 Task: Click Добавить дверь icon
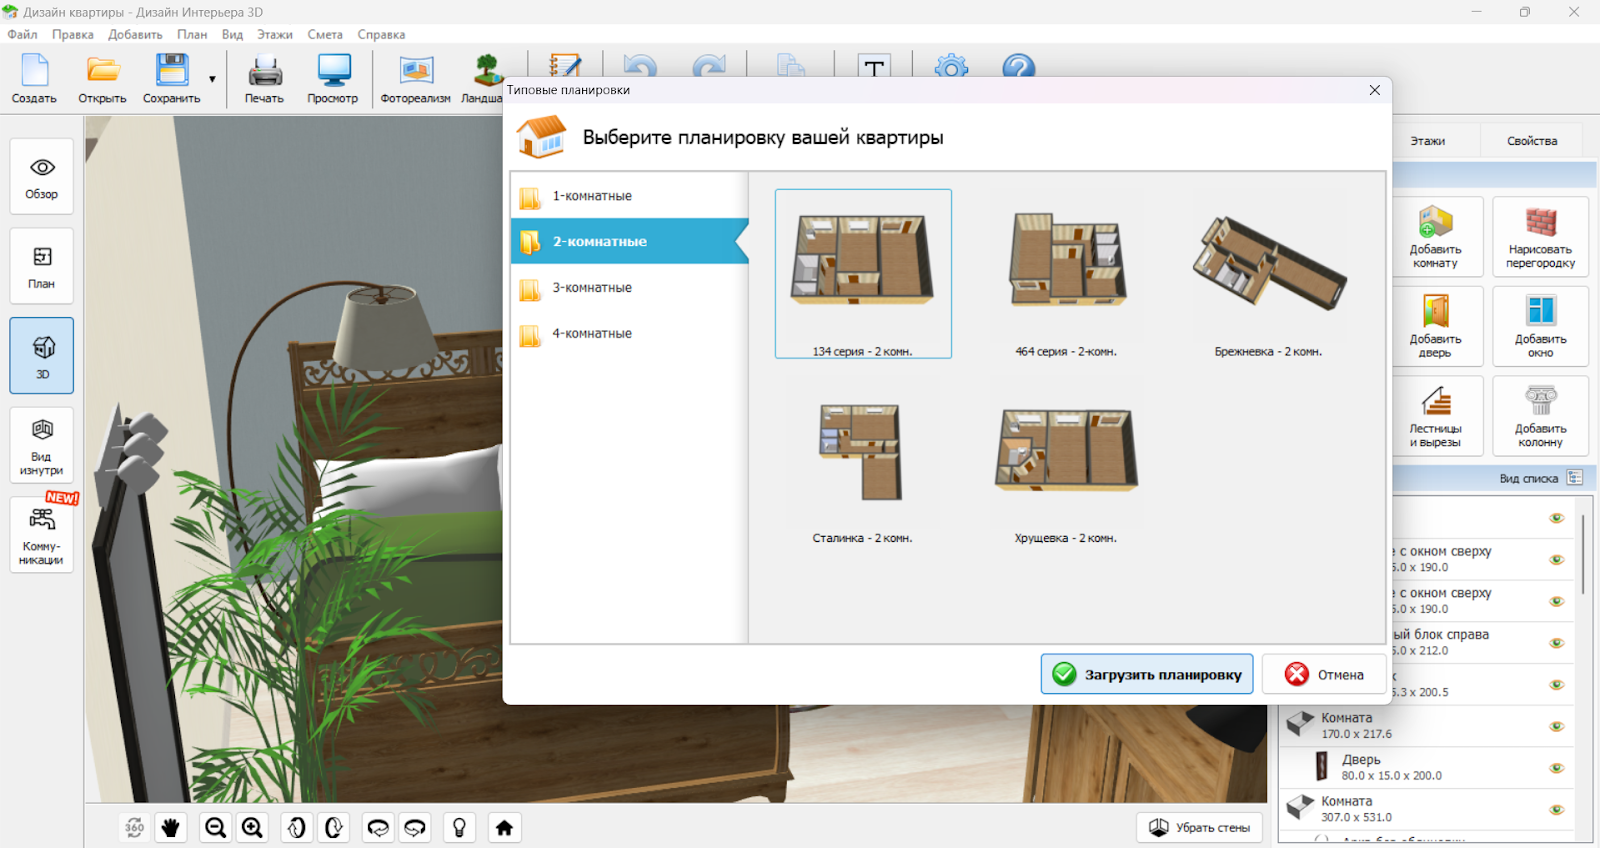1435,325
